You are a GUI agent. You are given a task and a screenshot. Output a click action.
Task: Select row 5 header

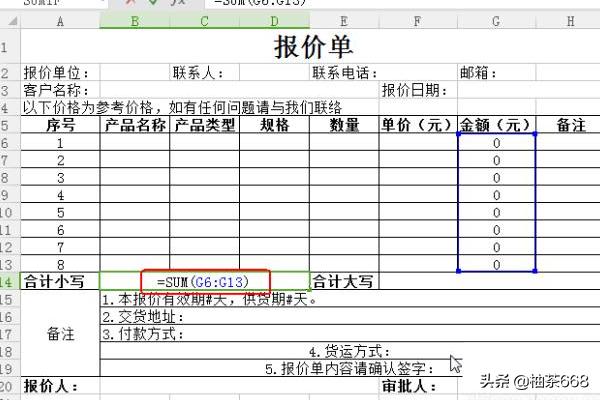pos(10,125)
